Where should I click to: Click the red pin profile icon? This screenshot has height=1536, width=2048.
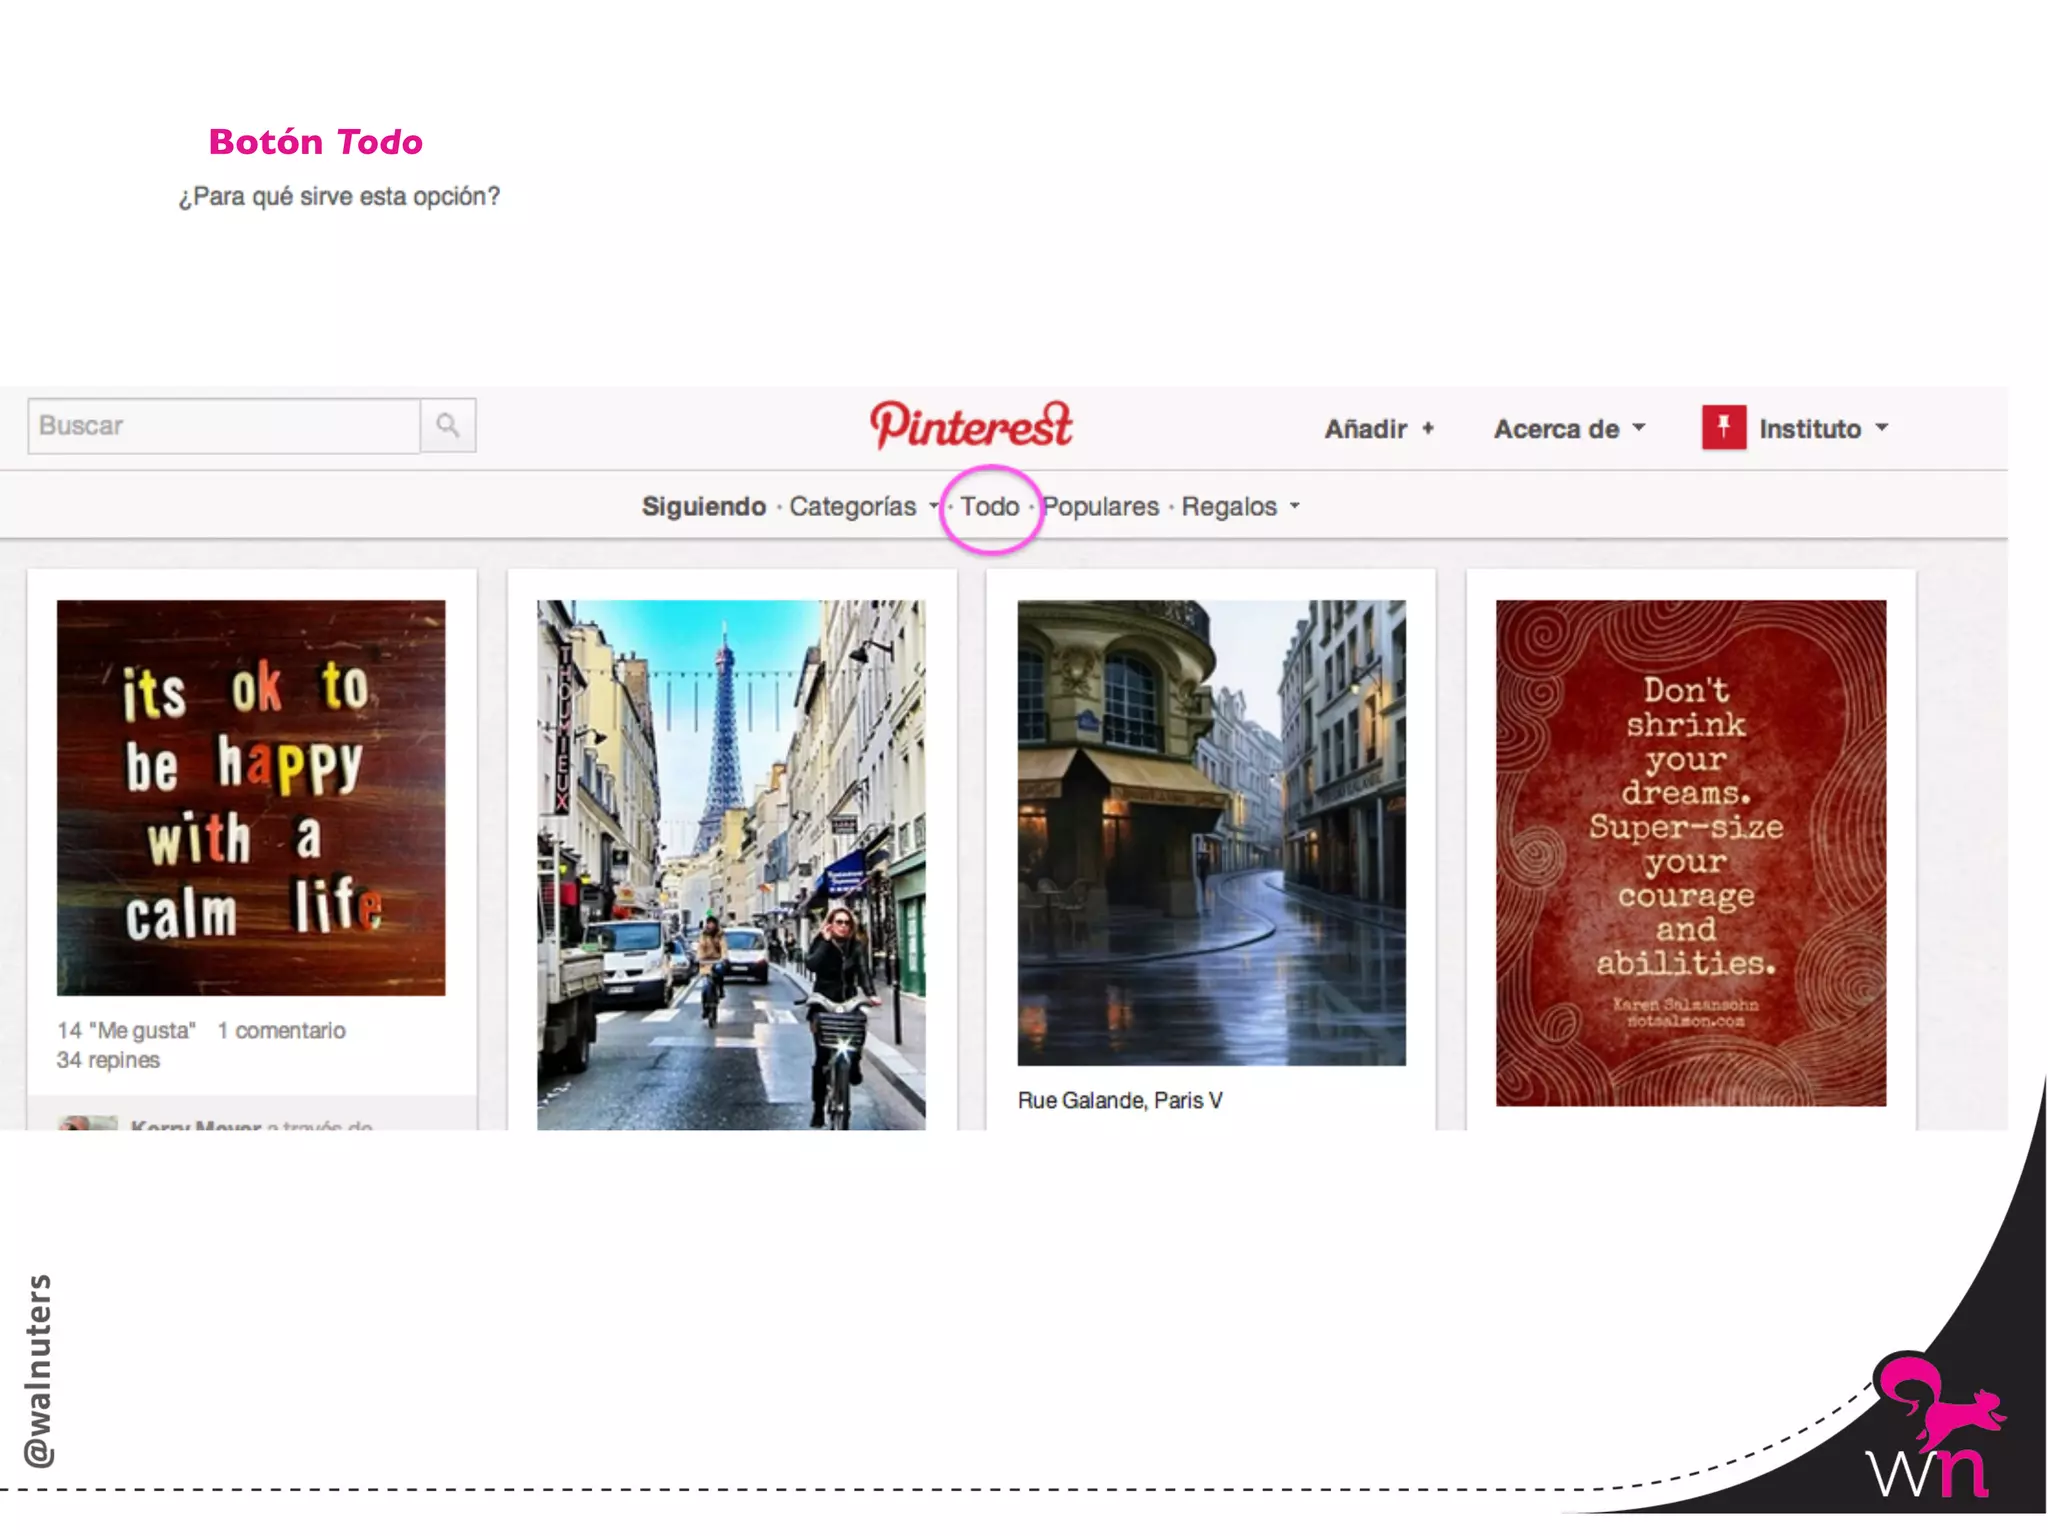click(x=1723, y=428)
